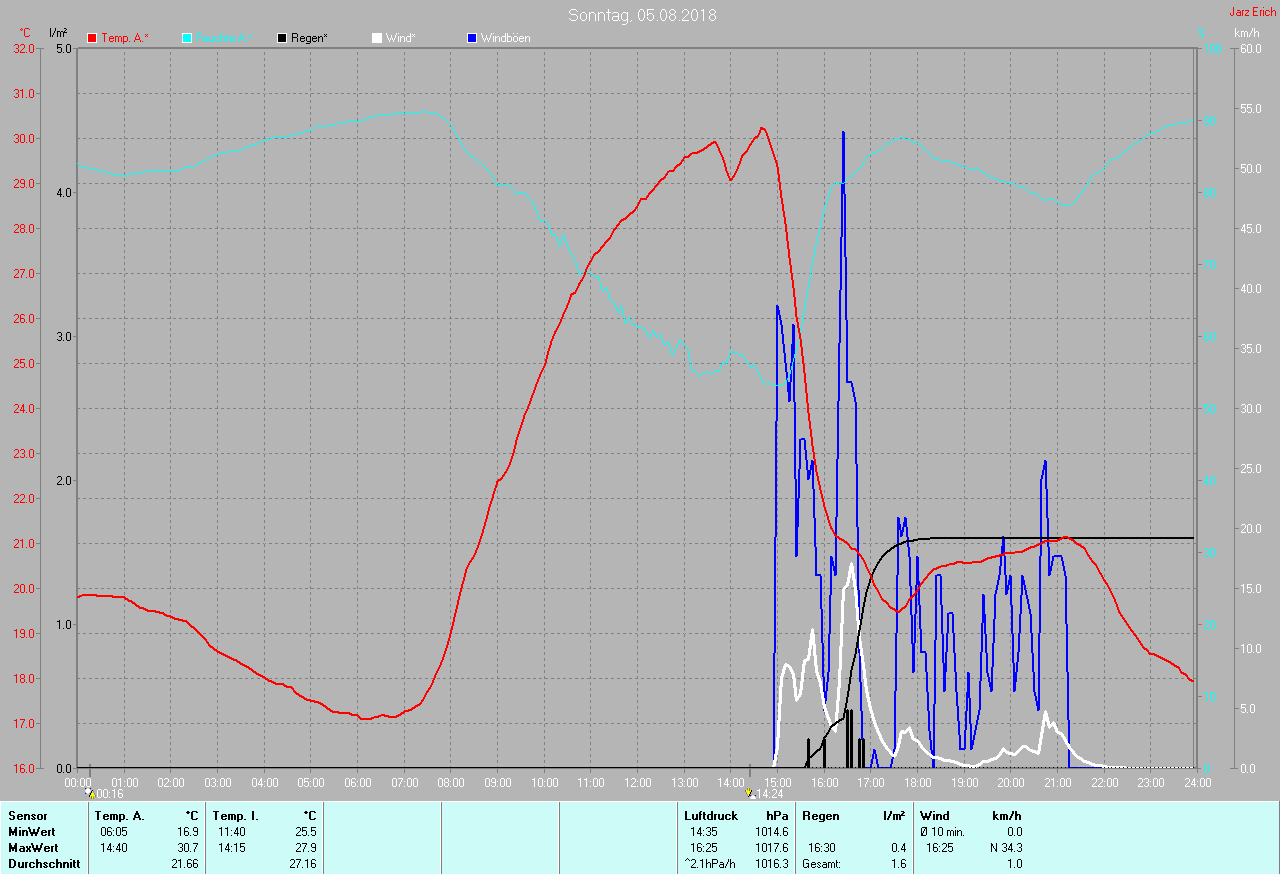Click the 'Sensor' row header

click(x=28, y=816)
